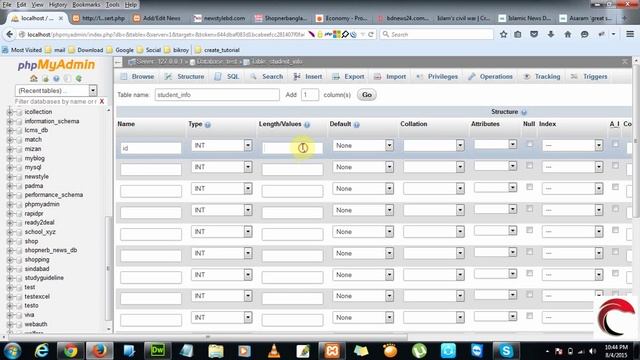The height and width of the screenshot is (360, 640).
Task: Click the log out icon under phpMyAdmin logo
Action: 45,78
